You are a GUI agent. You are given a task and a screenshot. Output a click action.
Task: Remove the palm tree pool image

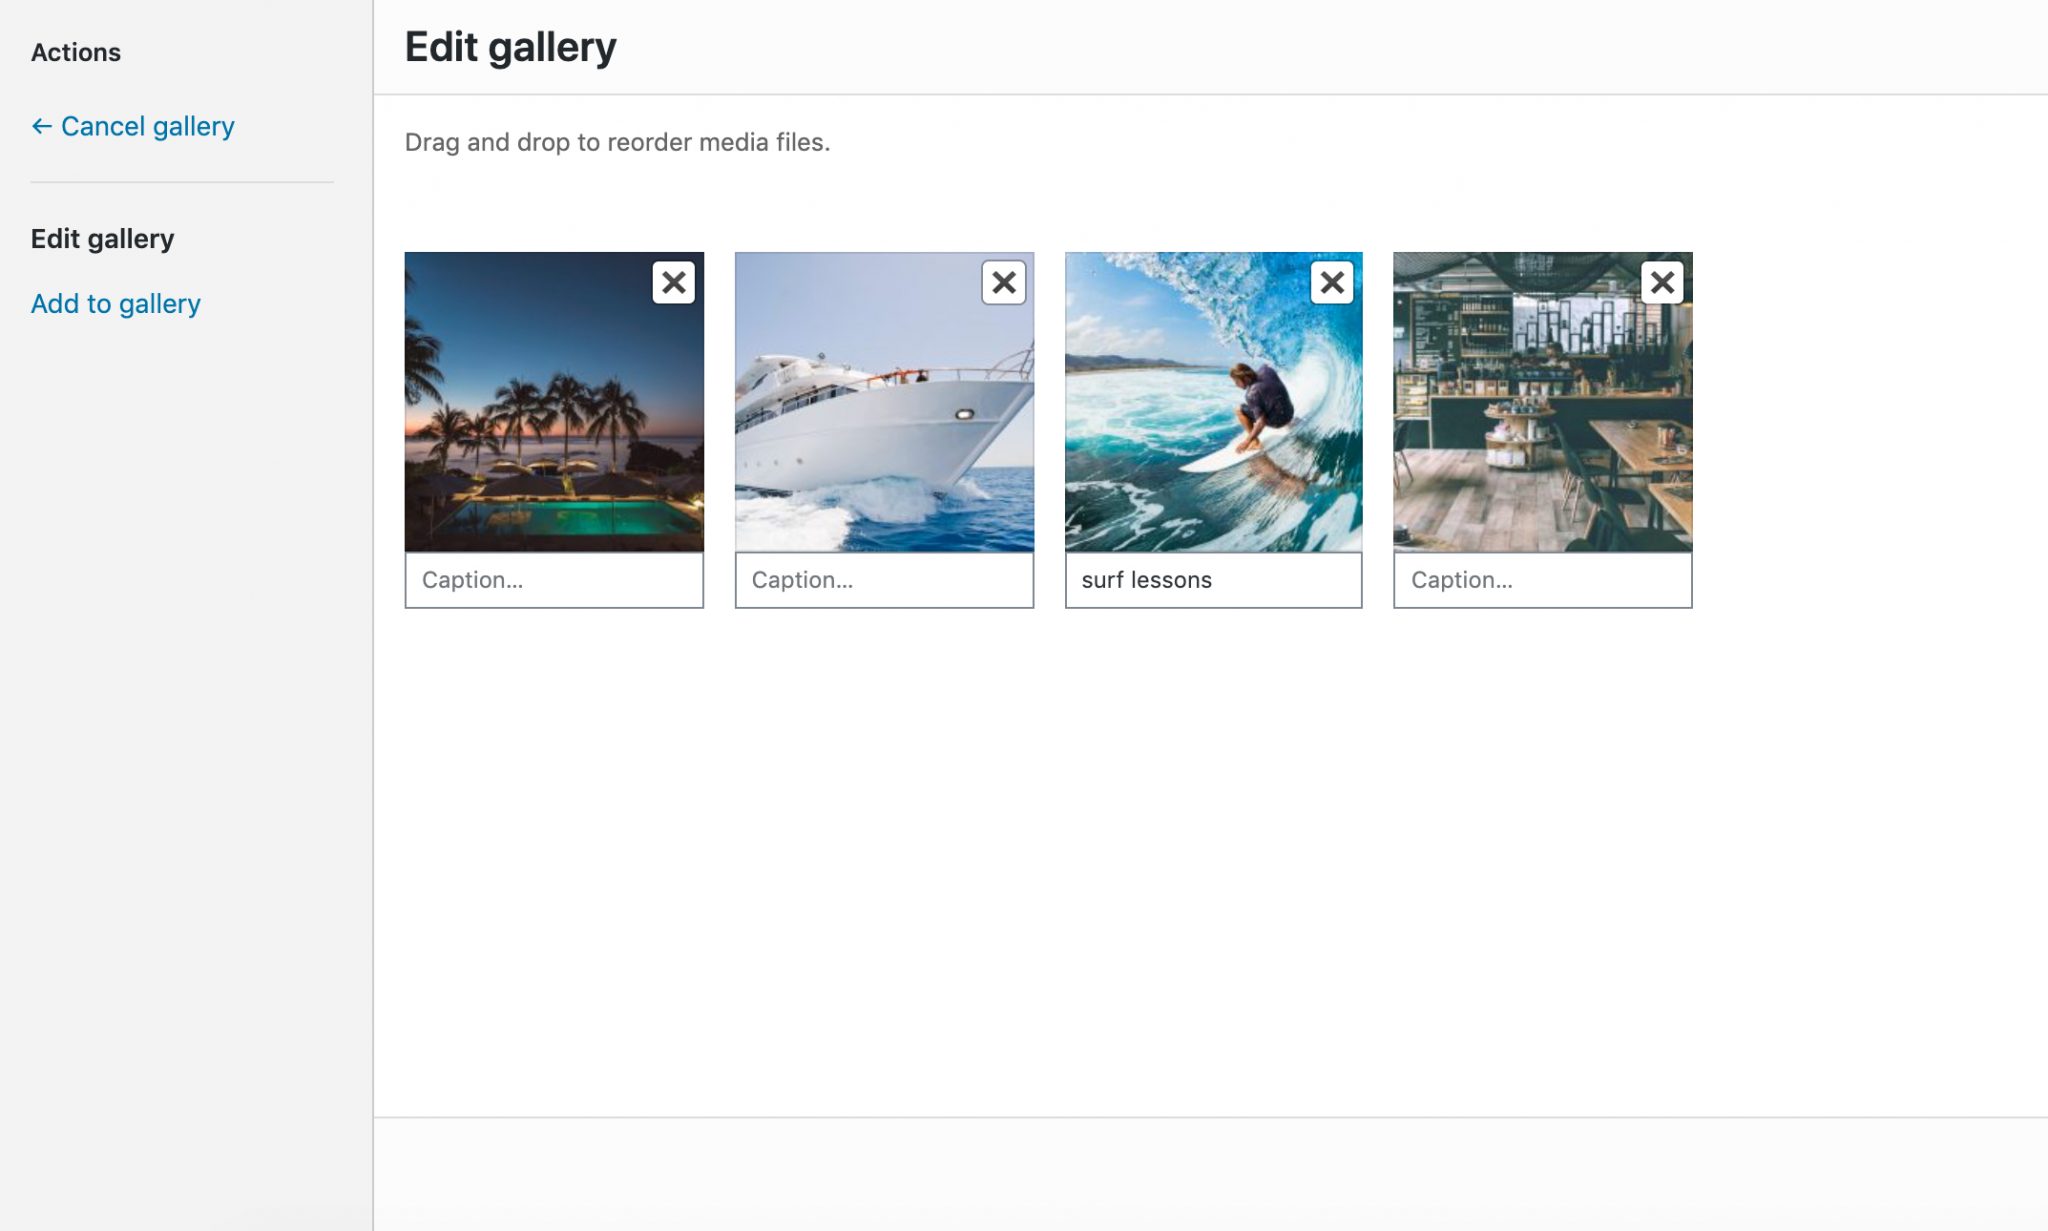tap(674, 282)
